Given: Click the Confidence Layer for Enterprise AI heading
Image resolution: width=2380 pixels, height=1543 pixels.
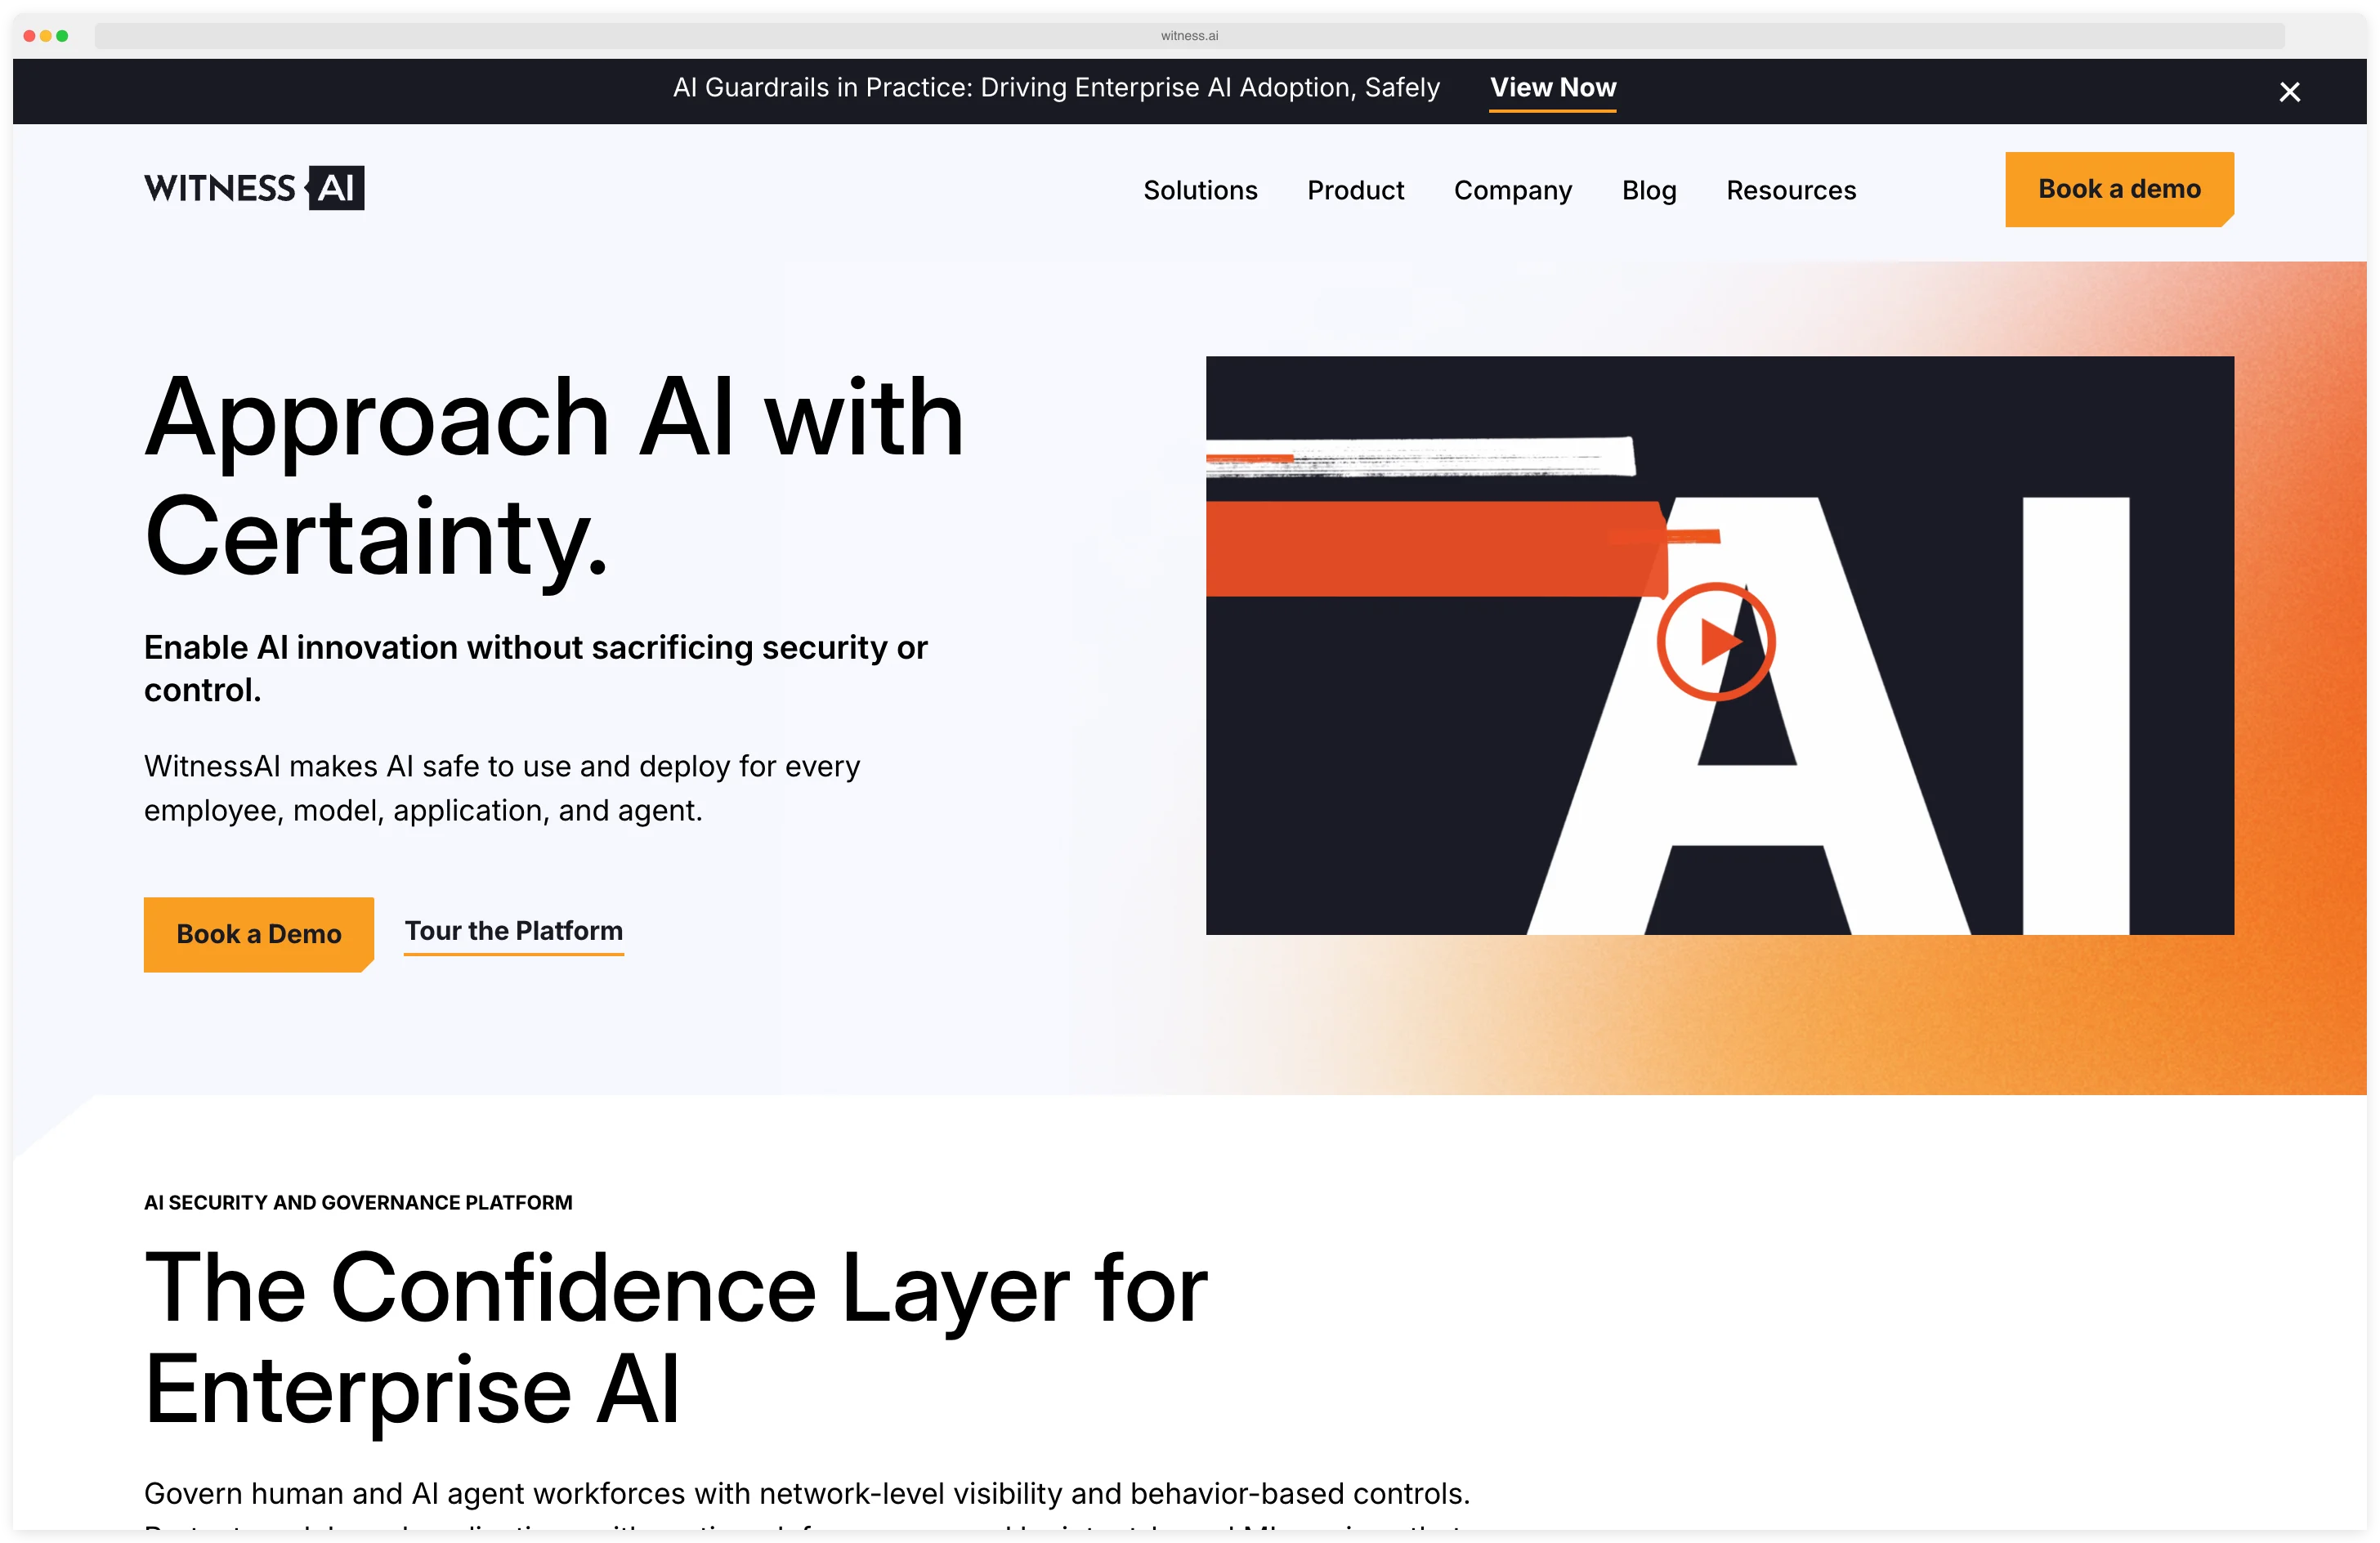Looking at the screenshot, I should tap(676, 1340).
